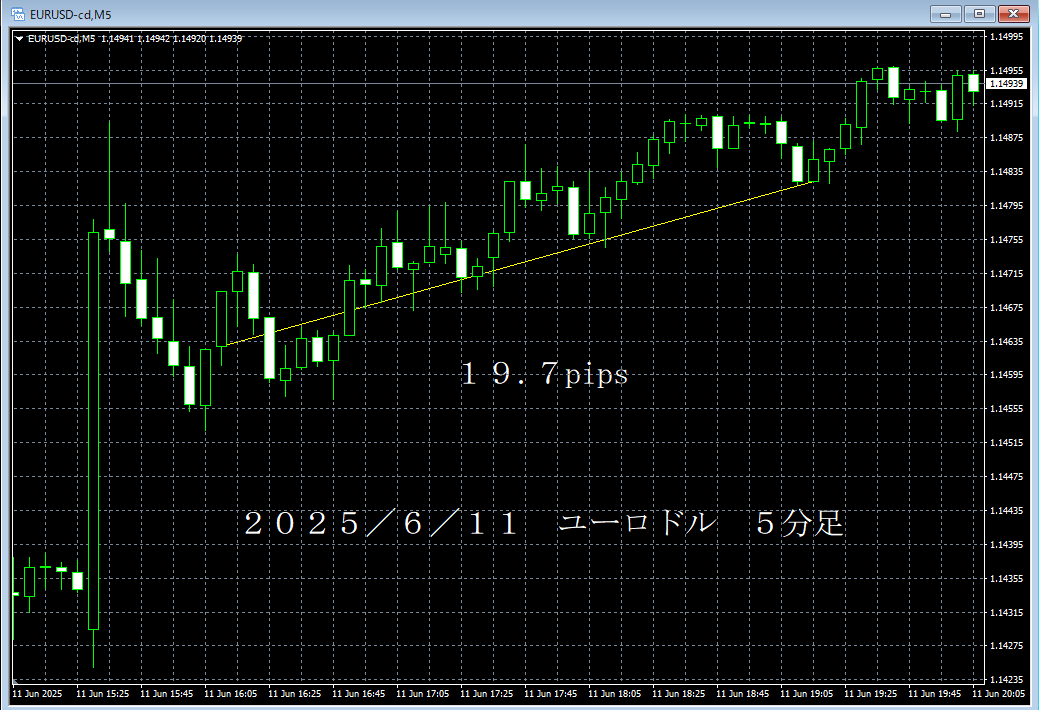Select the 2025/6/11 ユーロドル 5分足 text label
The width and height of the screenshot is (1039, 710).
(x=545, y=524)
